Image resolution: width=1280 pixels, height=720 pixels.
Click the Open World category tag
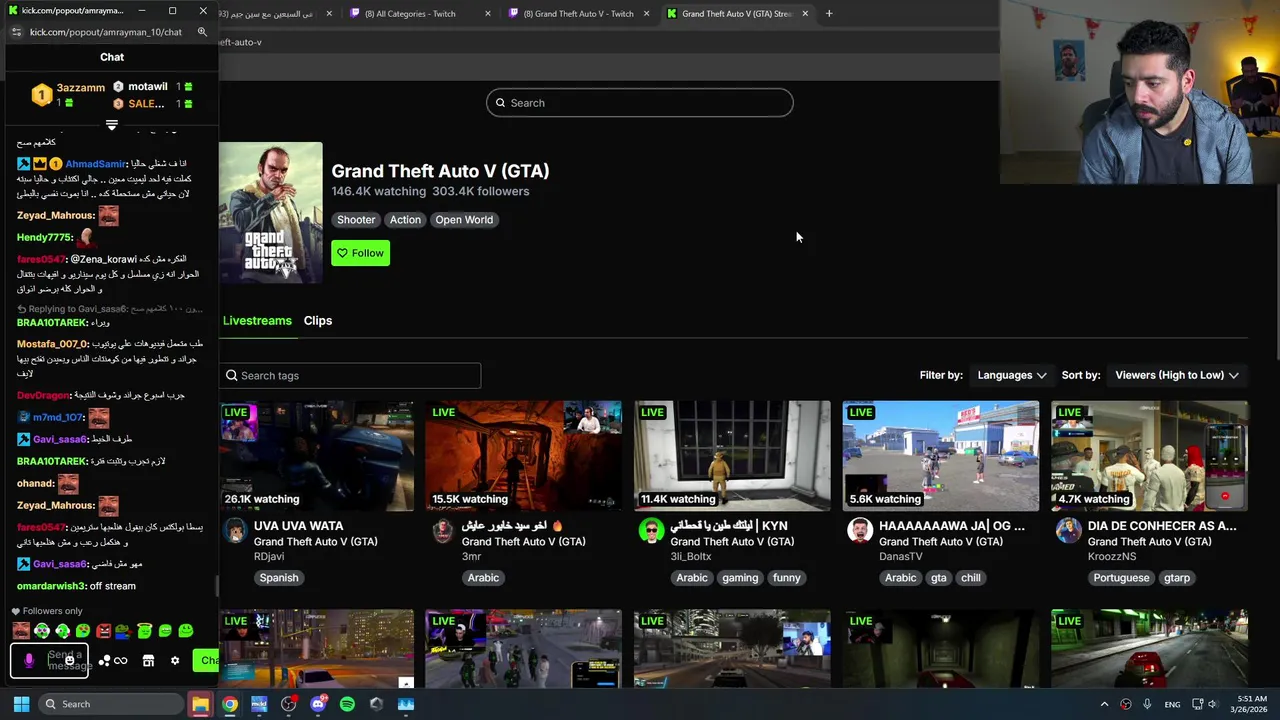[x=464, y=220]
